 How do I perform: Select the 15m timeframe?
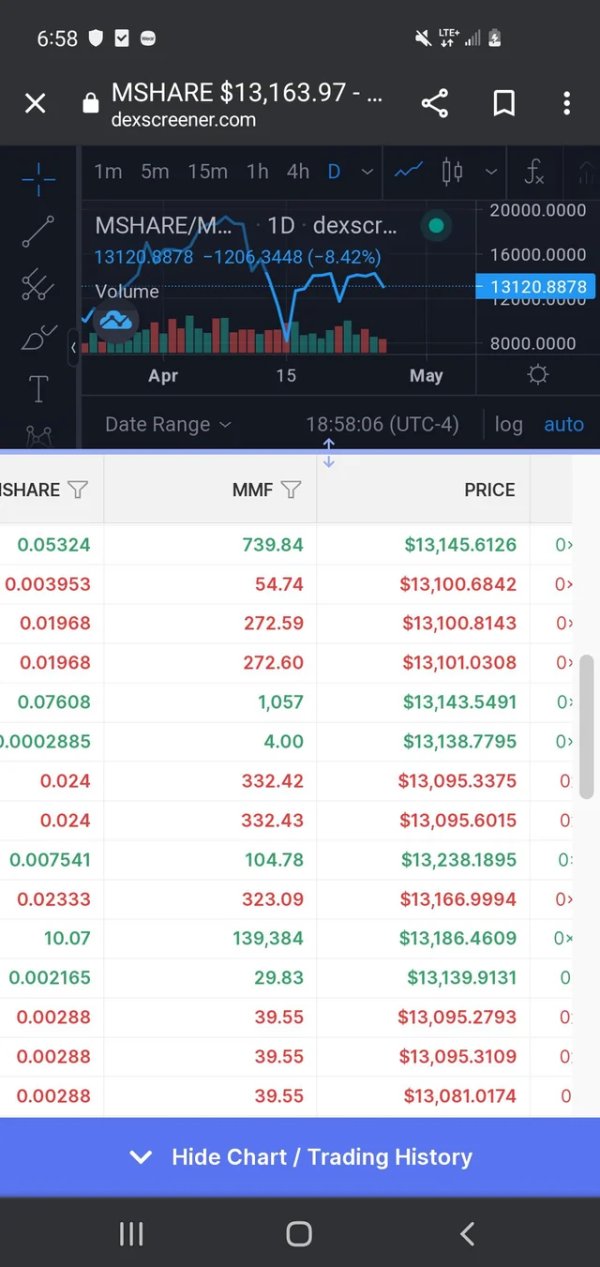(x=207, y=172)
